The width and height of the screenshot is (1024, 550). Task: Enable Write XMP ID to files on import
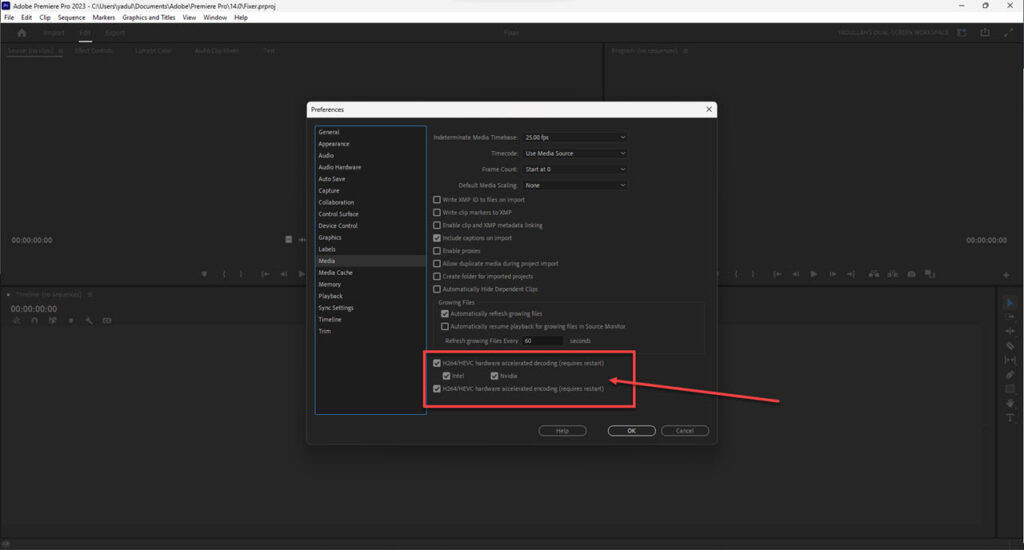click(x=437, y=200)
